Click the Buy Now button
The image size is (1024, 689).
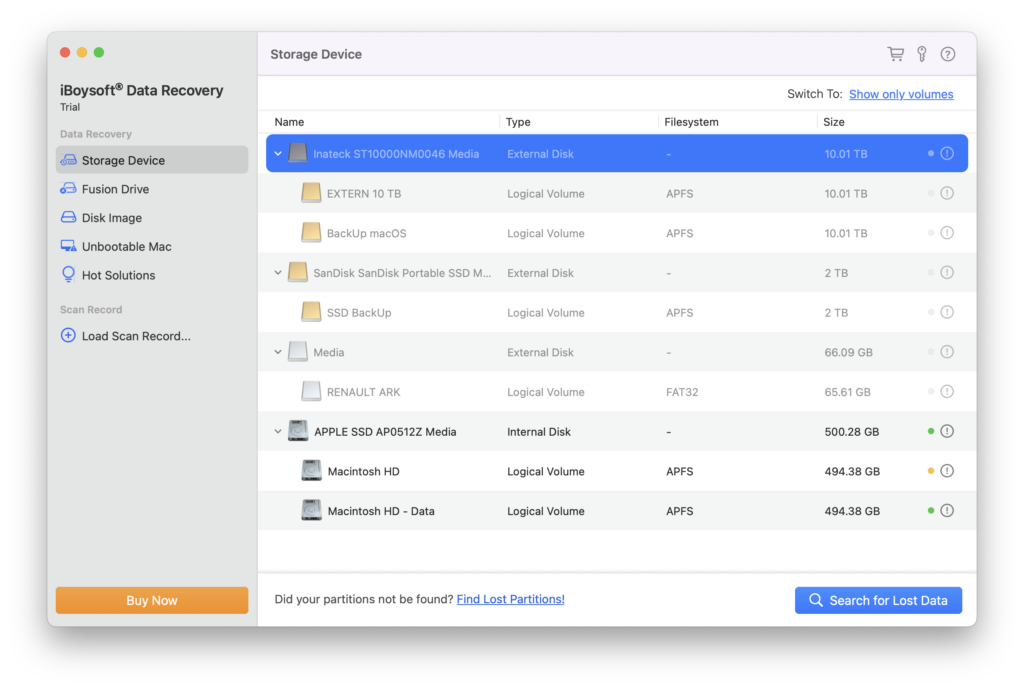point(152,600)
